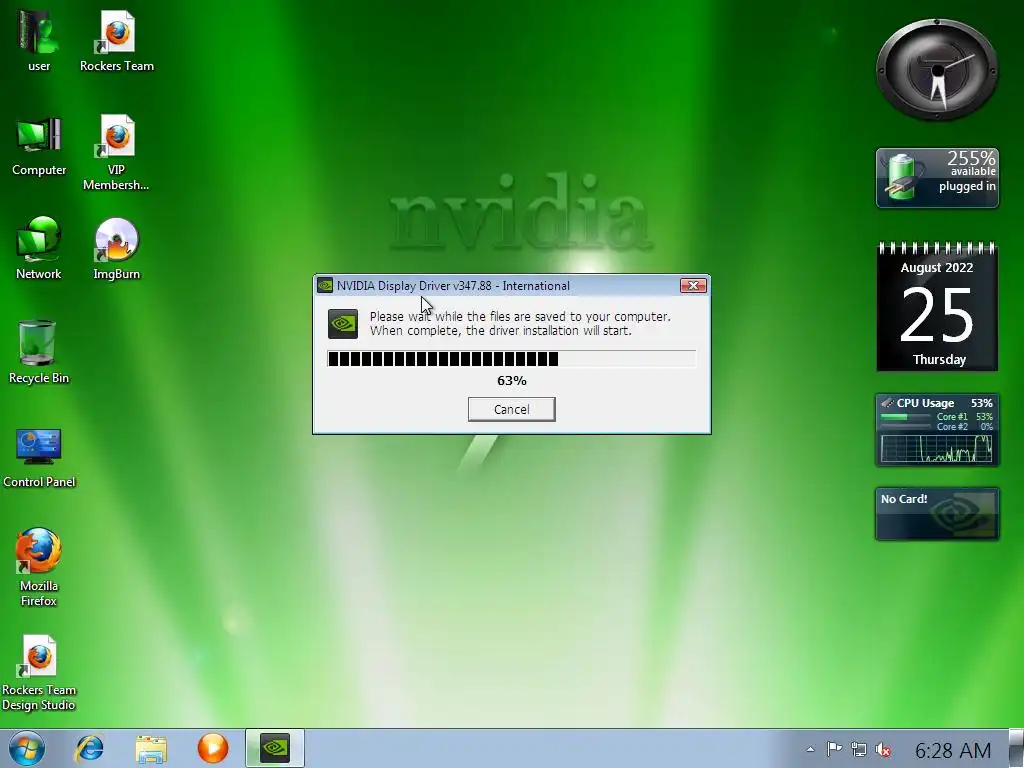Close the NVIDIA Display Driver dialog
Viewport: 1024px width, 768px height.
693,285
